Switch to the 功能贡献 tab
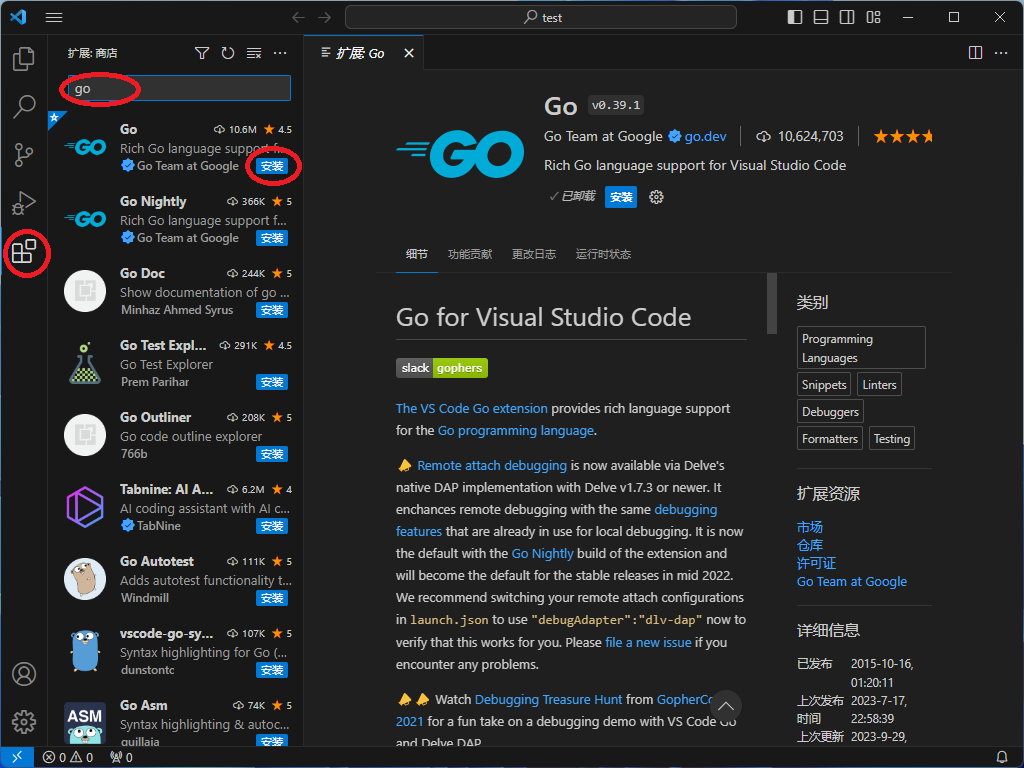The height and width of the screenshot is (768, 1024). click(x=470, y=254)
